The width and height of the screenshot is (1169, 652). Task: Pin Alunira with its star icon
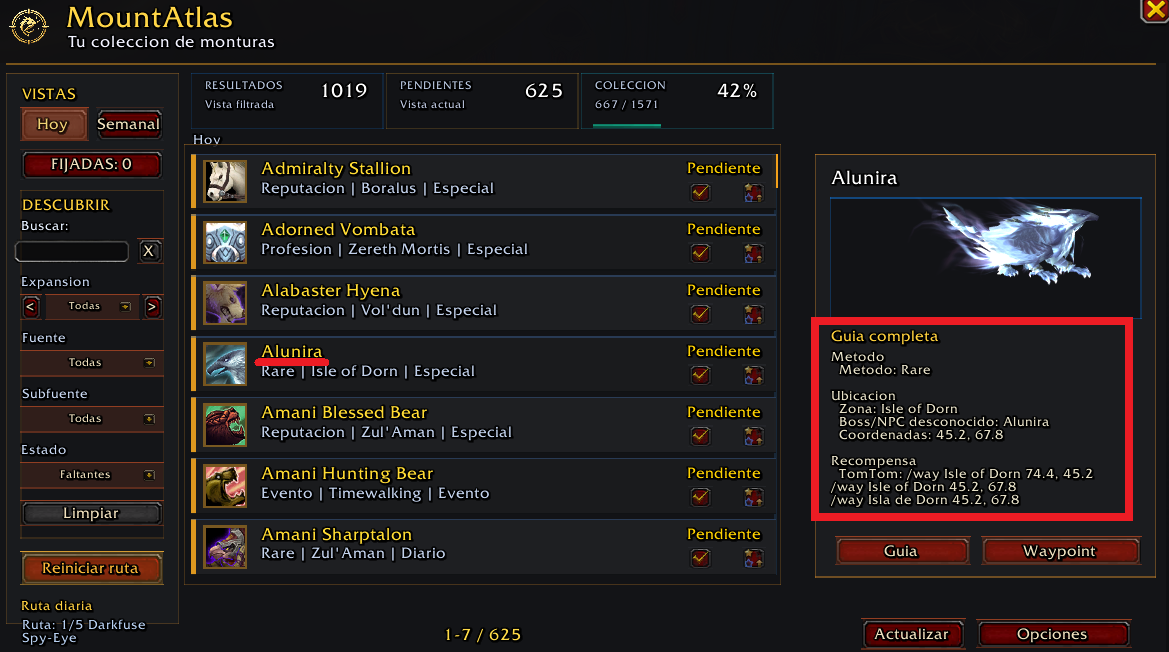[x=753, y=375]
